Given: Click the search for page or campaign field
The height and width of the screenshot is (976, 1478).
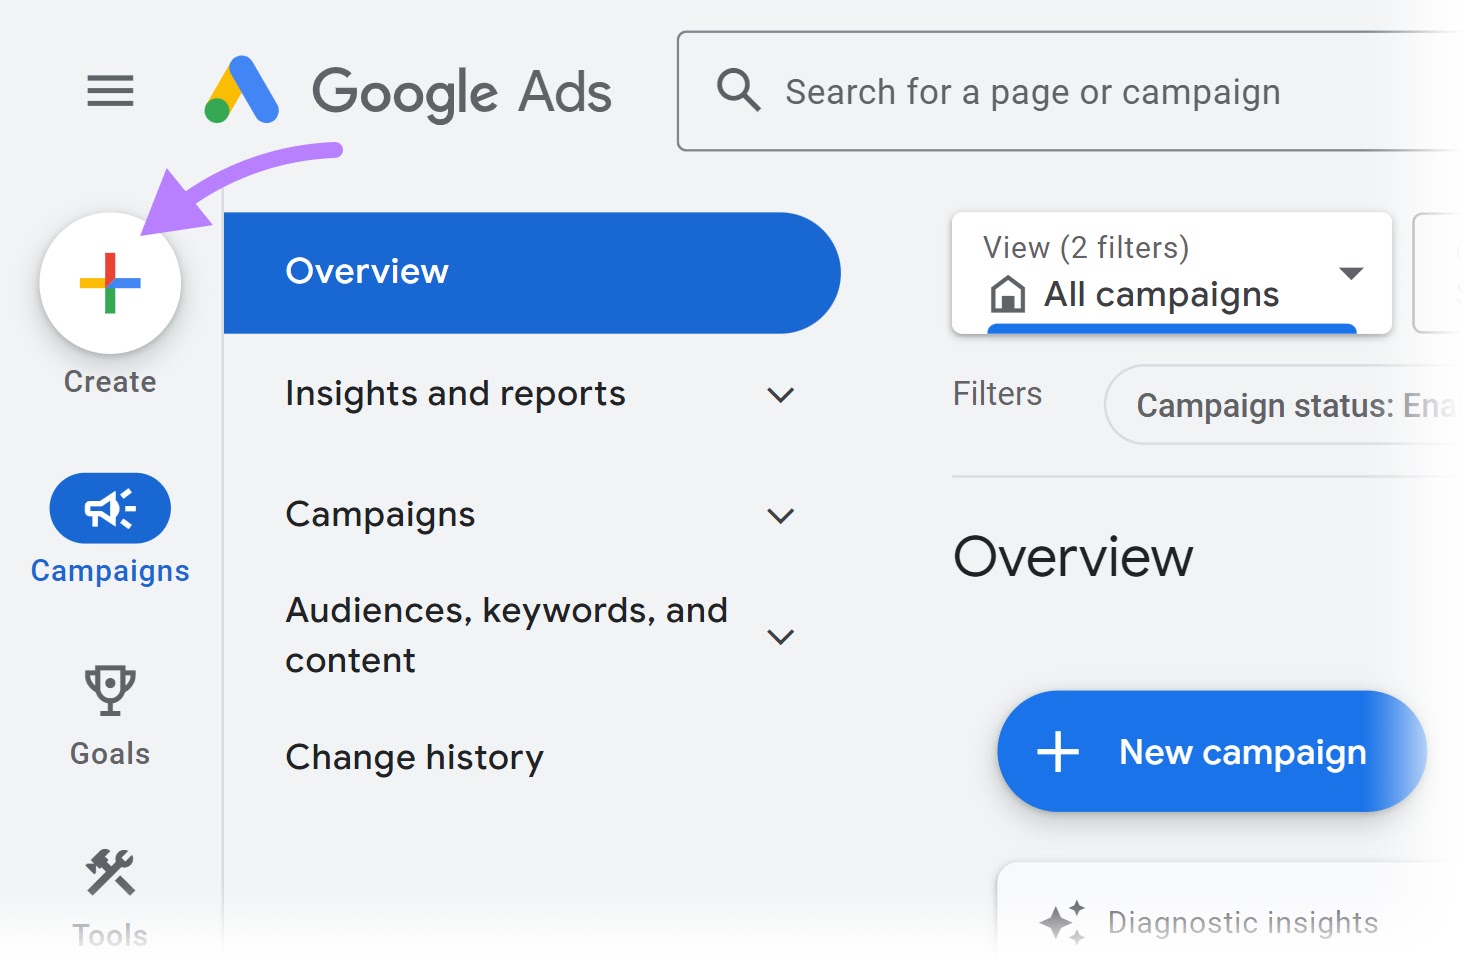Looking at the screenshot, I should pos(1034,91).
